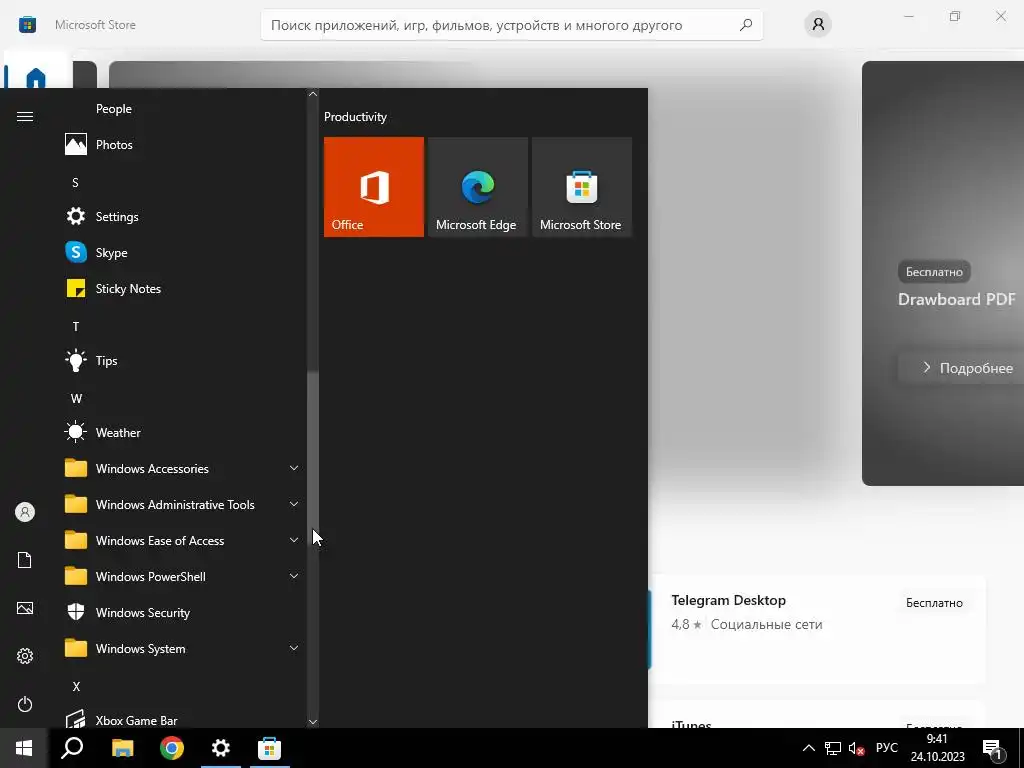Open the Telegram Desktop card
This screenshot has height=768, width=1024.
818,629
